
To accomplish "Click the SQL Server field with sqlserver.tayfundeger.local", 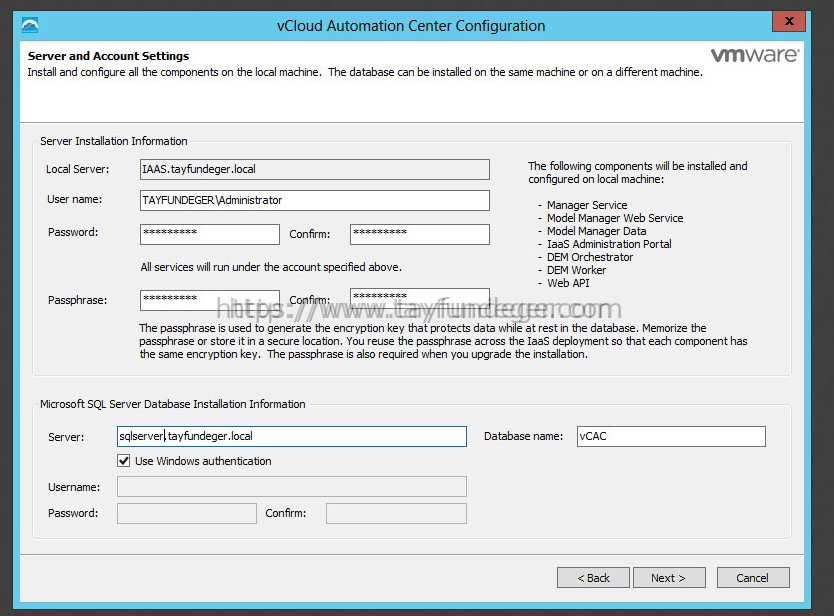I will [291, 436].
